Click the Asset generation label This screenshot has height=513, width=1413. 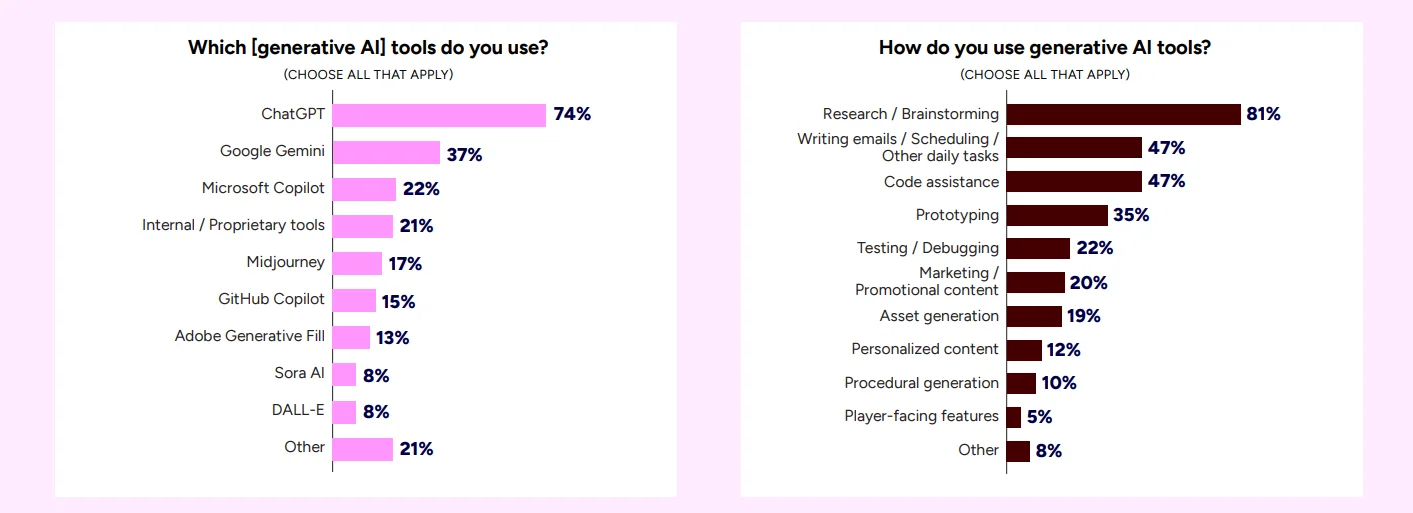939,316
